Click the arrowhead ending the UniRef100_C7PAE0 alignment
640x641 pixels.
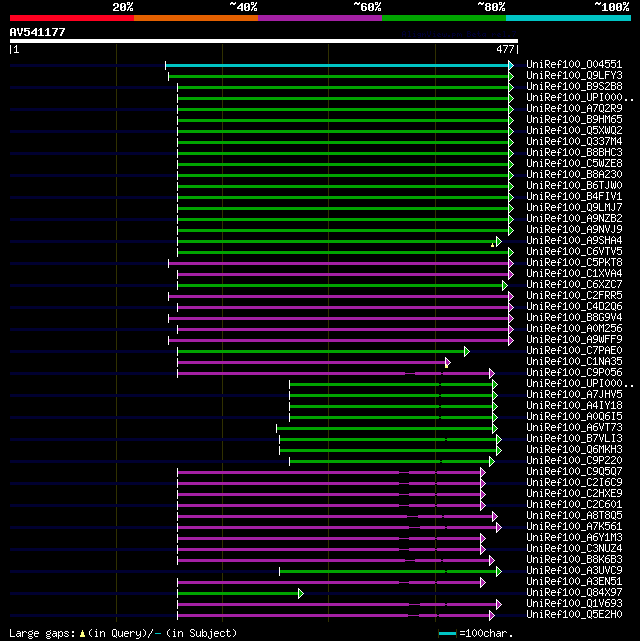467,351
